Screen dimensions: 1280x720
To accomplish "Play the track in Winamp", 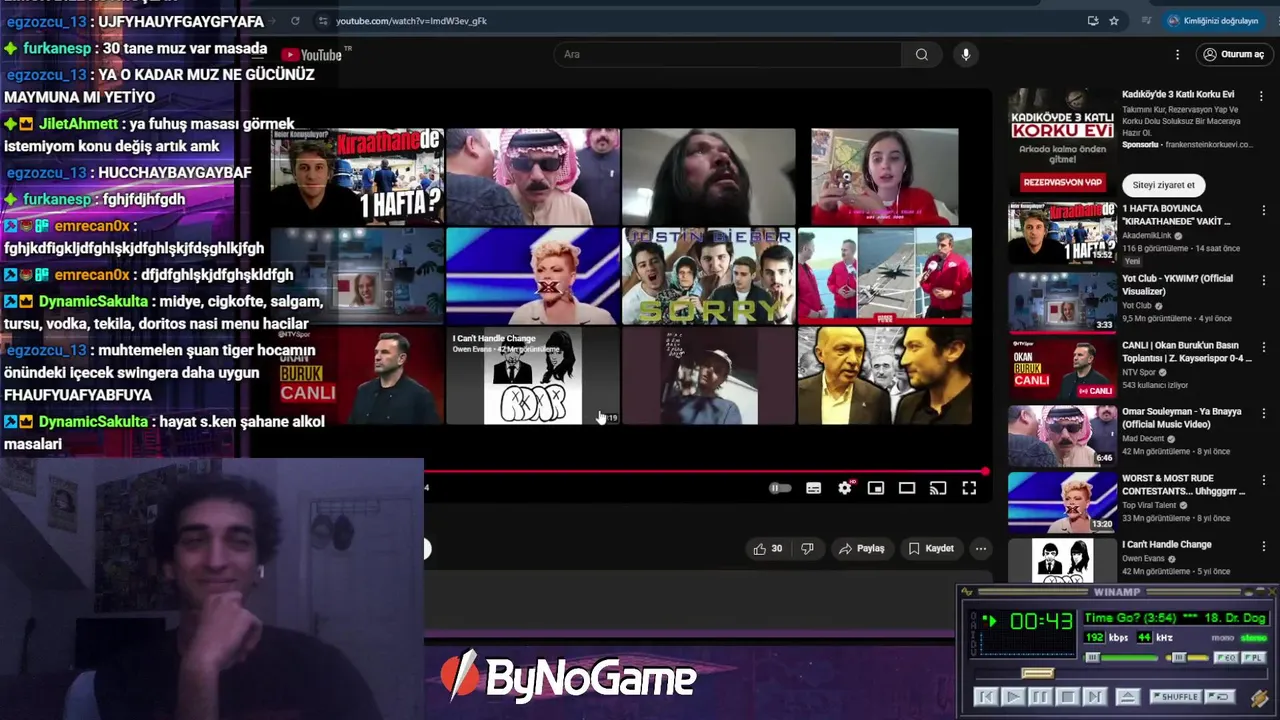I will click(x=1013, y=697).
